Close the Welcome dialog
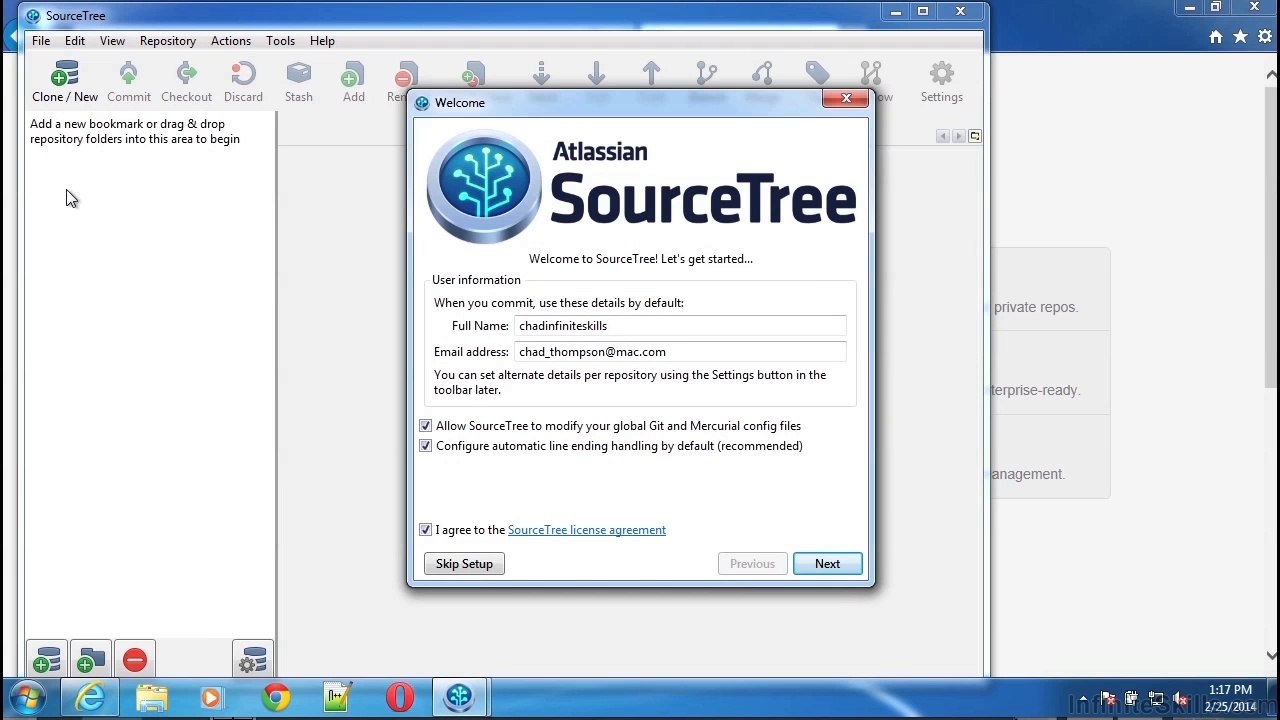This screenshot has width=1280, height=720. click(846, 98)
